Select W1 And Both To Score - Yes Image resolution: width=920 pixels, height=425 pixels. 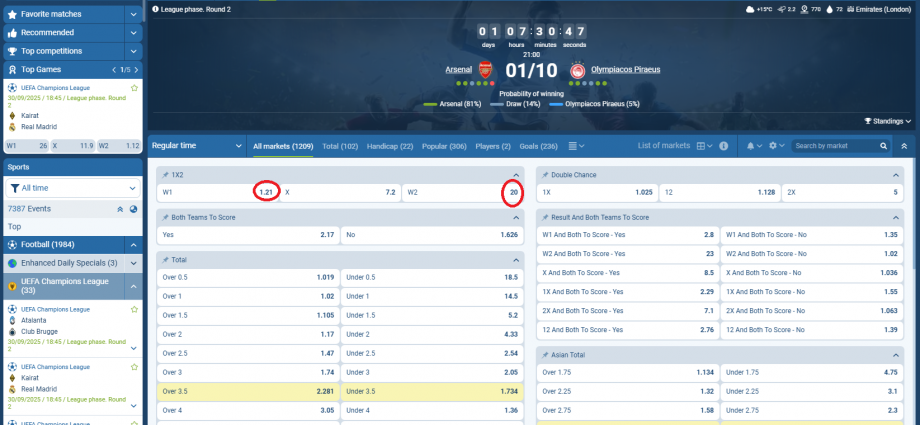tap(628, 234)
